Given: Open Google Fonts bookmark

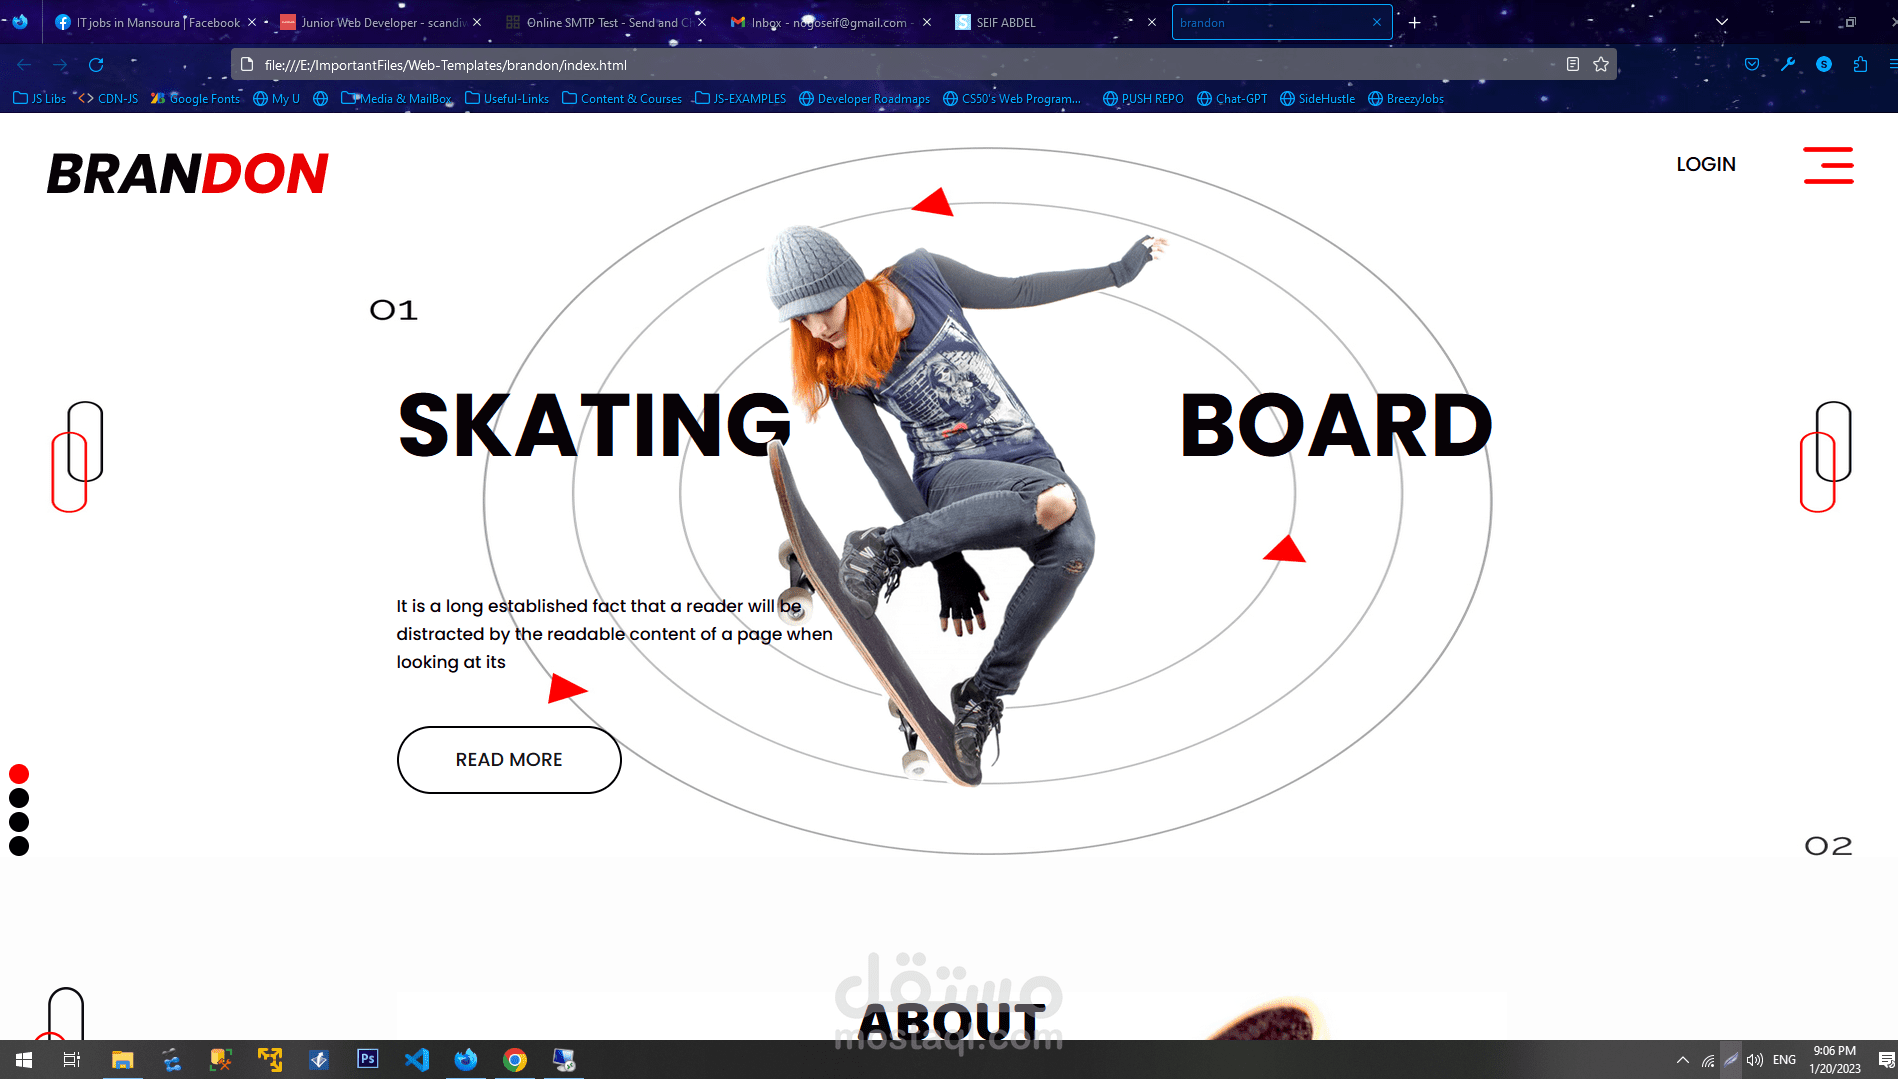Looking at the screenshot, I should [x=195, y=98].
